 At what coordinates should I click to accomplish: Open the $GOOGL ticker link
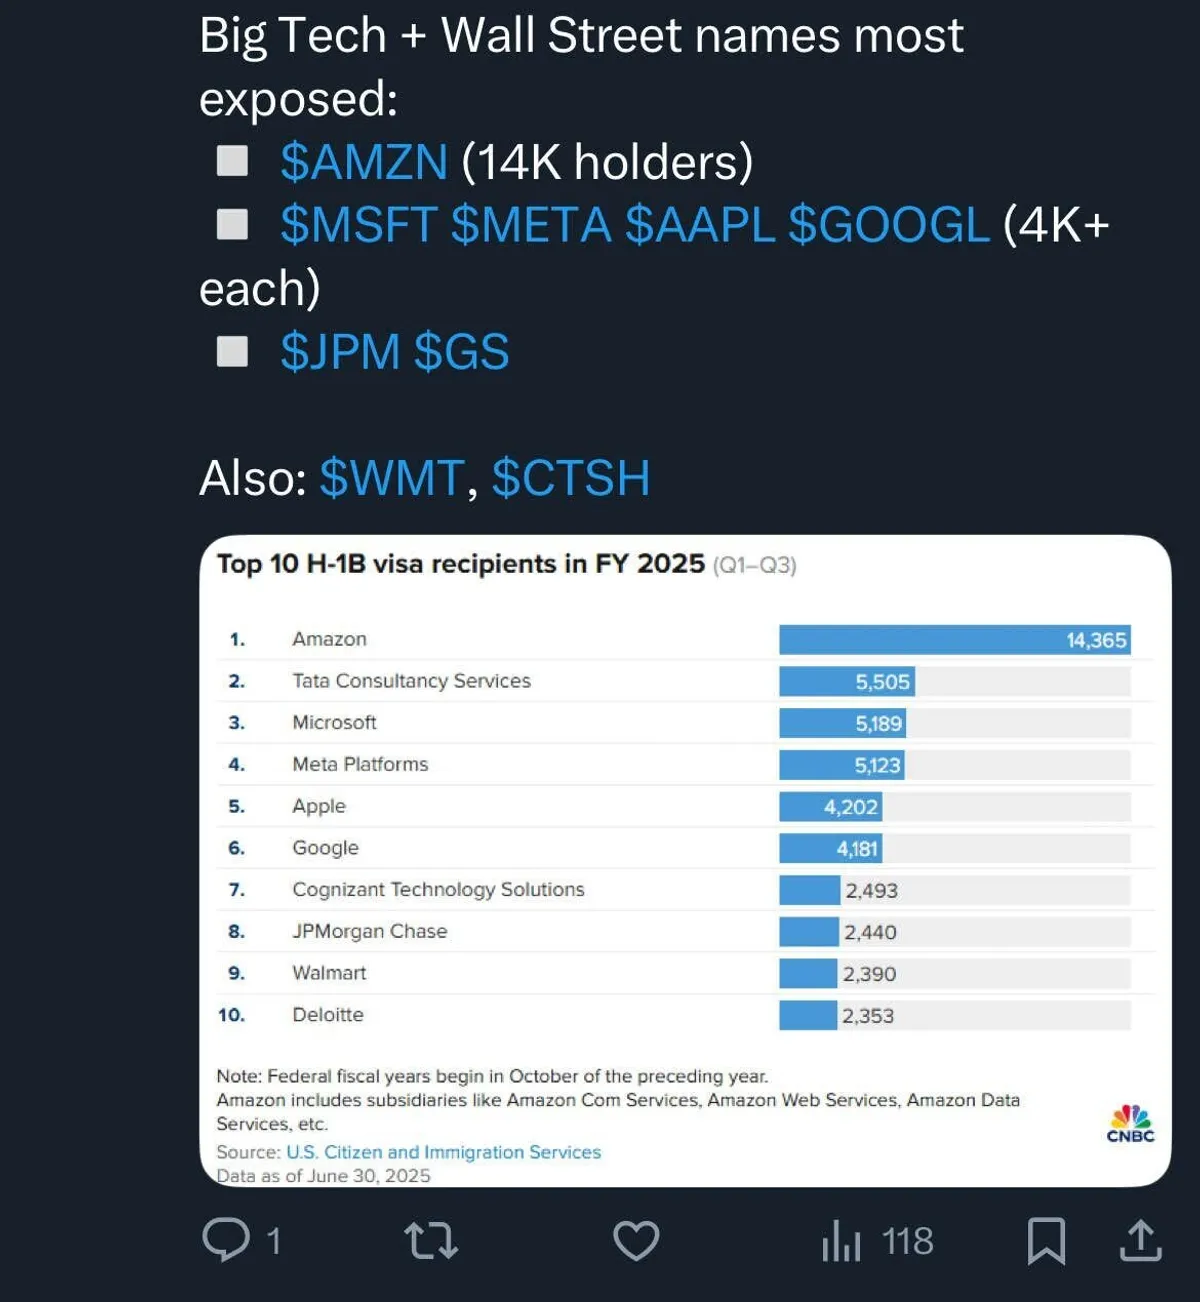[x=889, y=225]
